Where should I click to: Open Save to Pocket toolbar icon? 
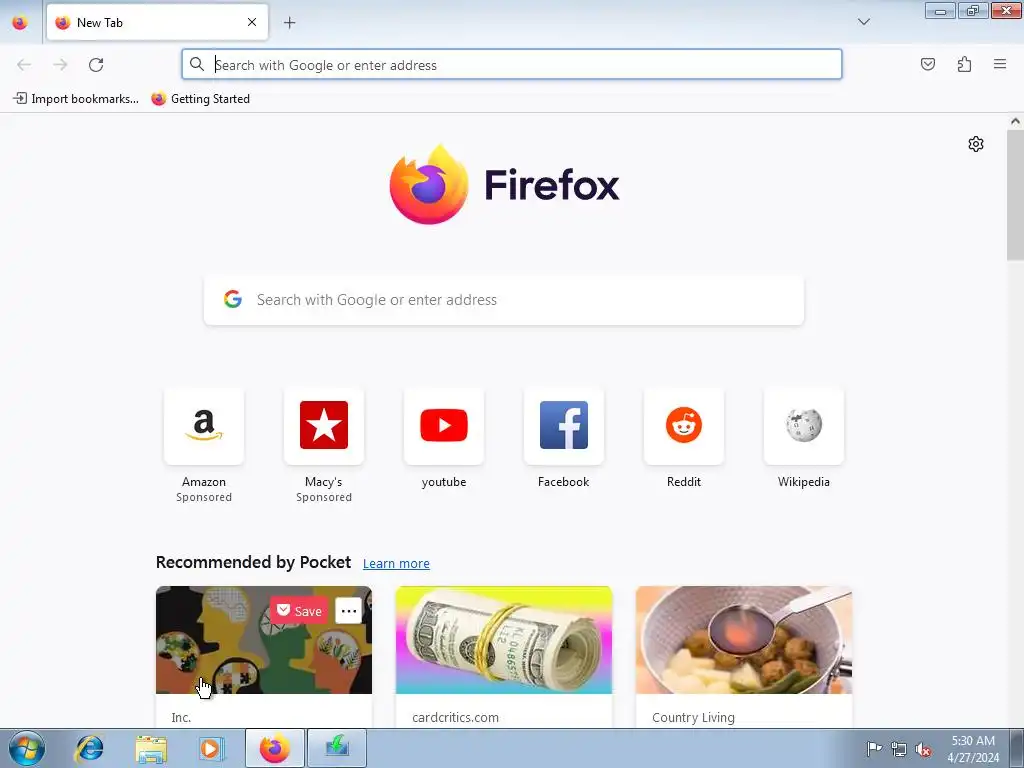coord(927,64)
